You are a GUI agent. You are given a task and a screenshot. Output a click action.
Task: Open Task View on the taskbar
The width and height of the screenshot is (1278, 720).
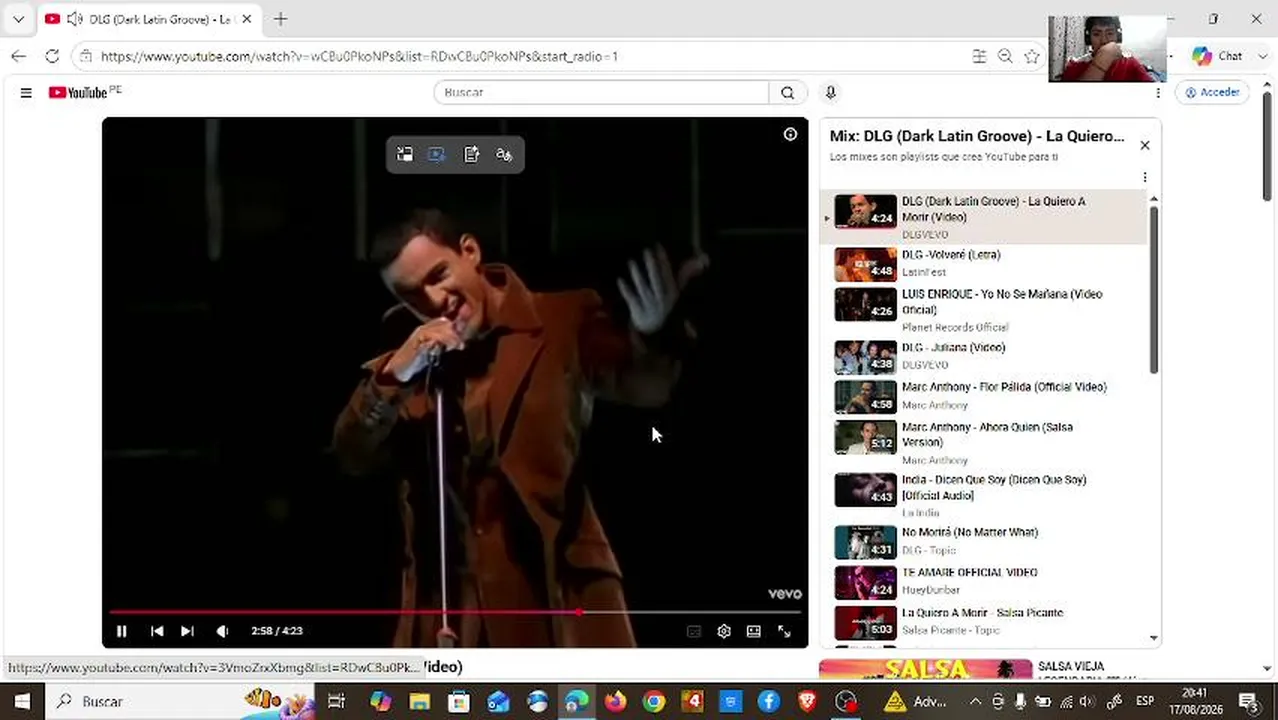[336, 701]
